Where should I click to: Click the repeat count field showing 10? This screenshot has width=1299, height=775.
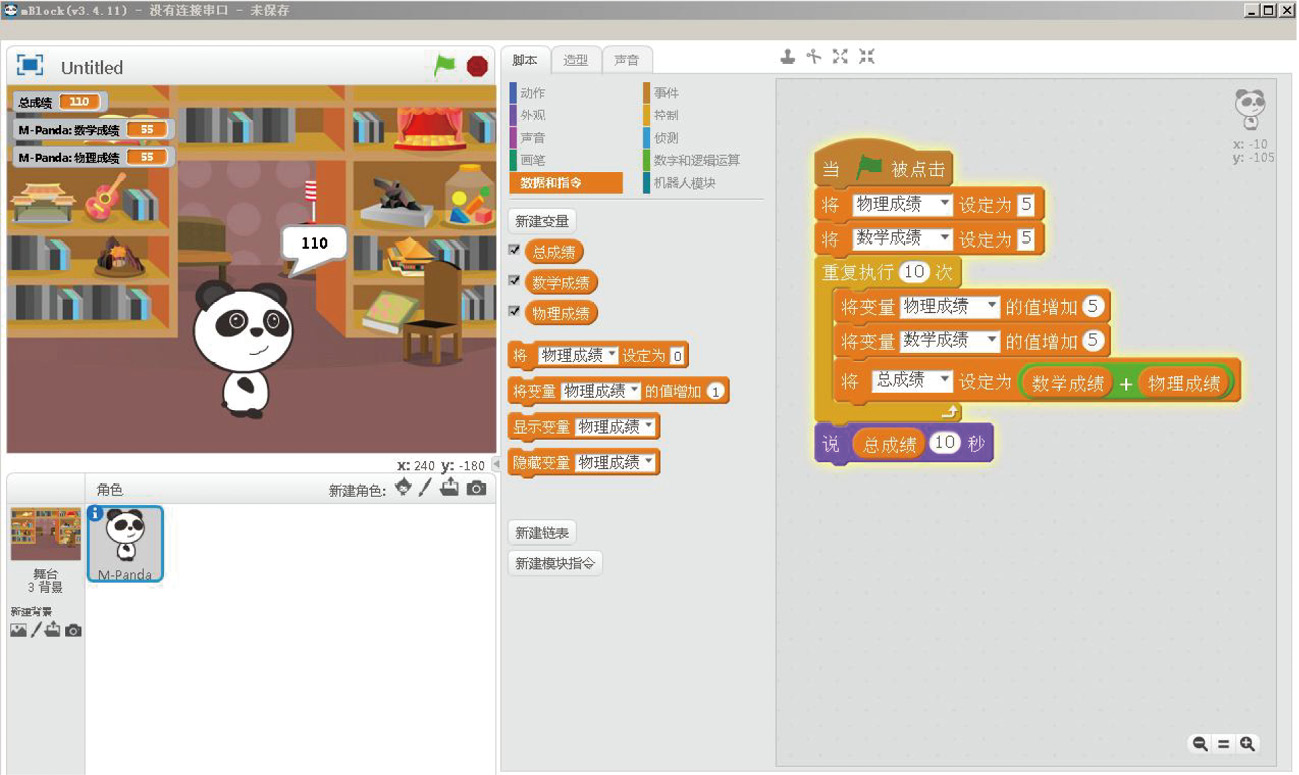(914, 272)
